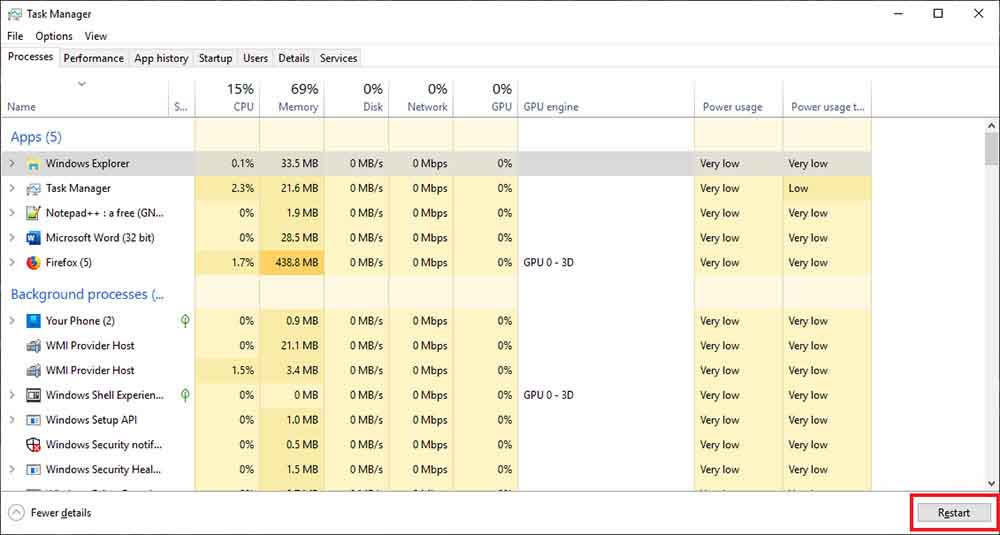
Task: Open the File menu
Action: (x=15, y=36)
